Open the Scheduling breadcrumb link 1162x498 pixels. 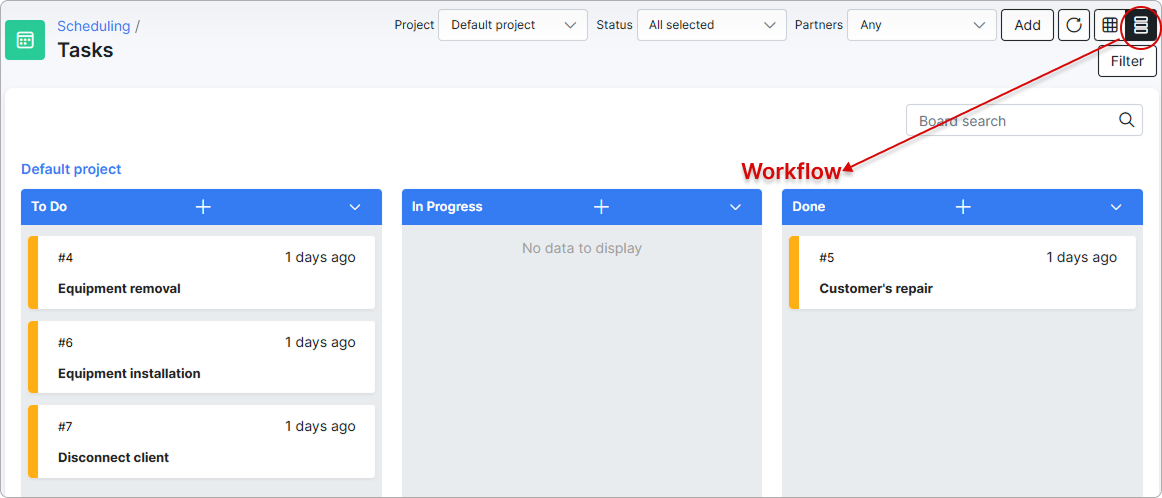[93, 26]
